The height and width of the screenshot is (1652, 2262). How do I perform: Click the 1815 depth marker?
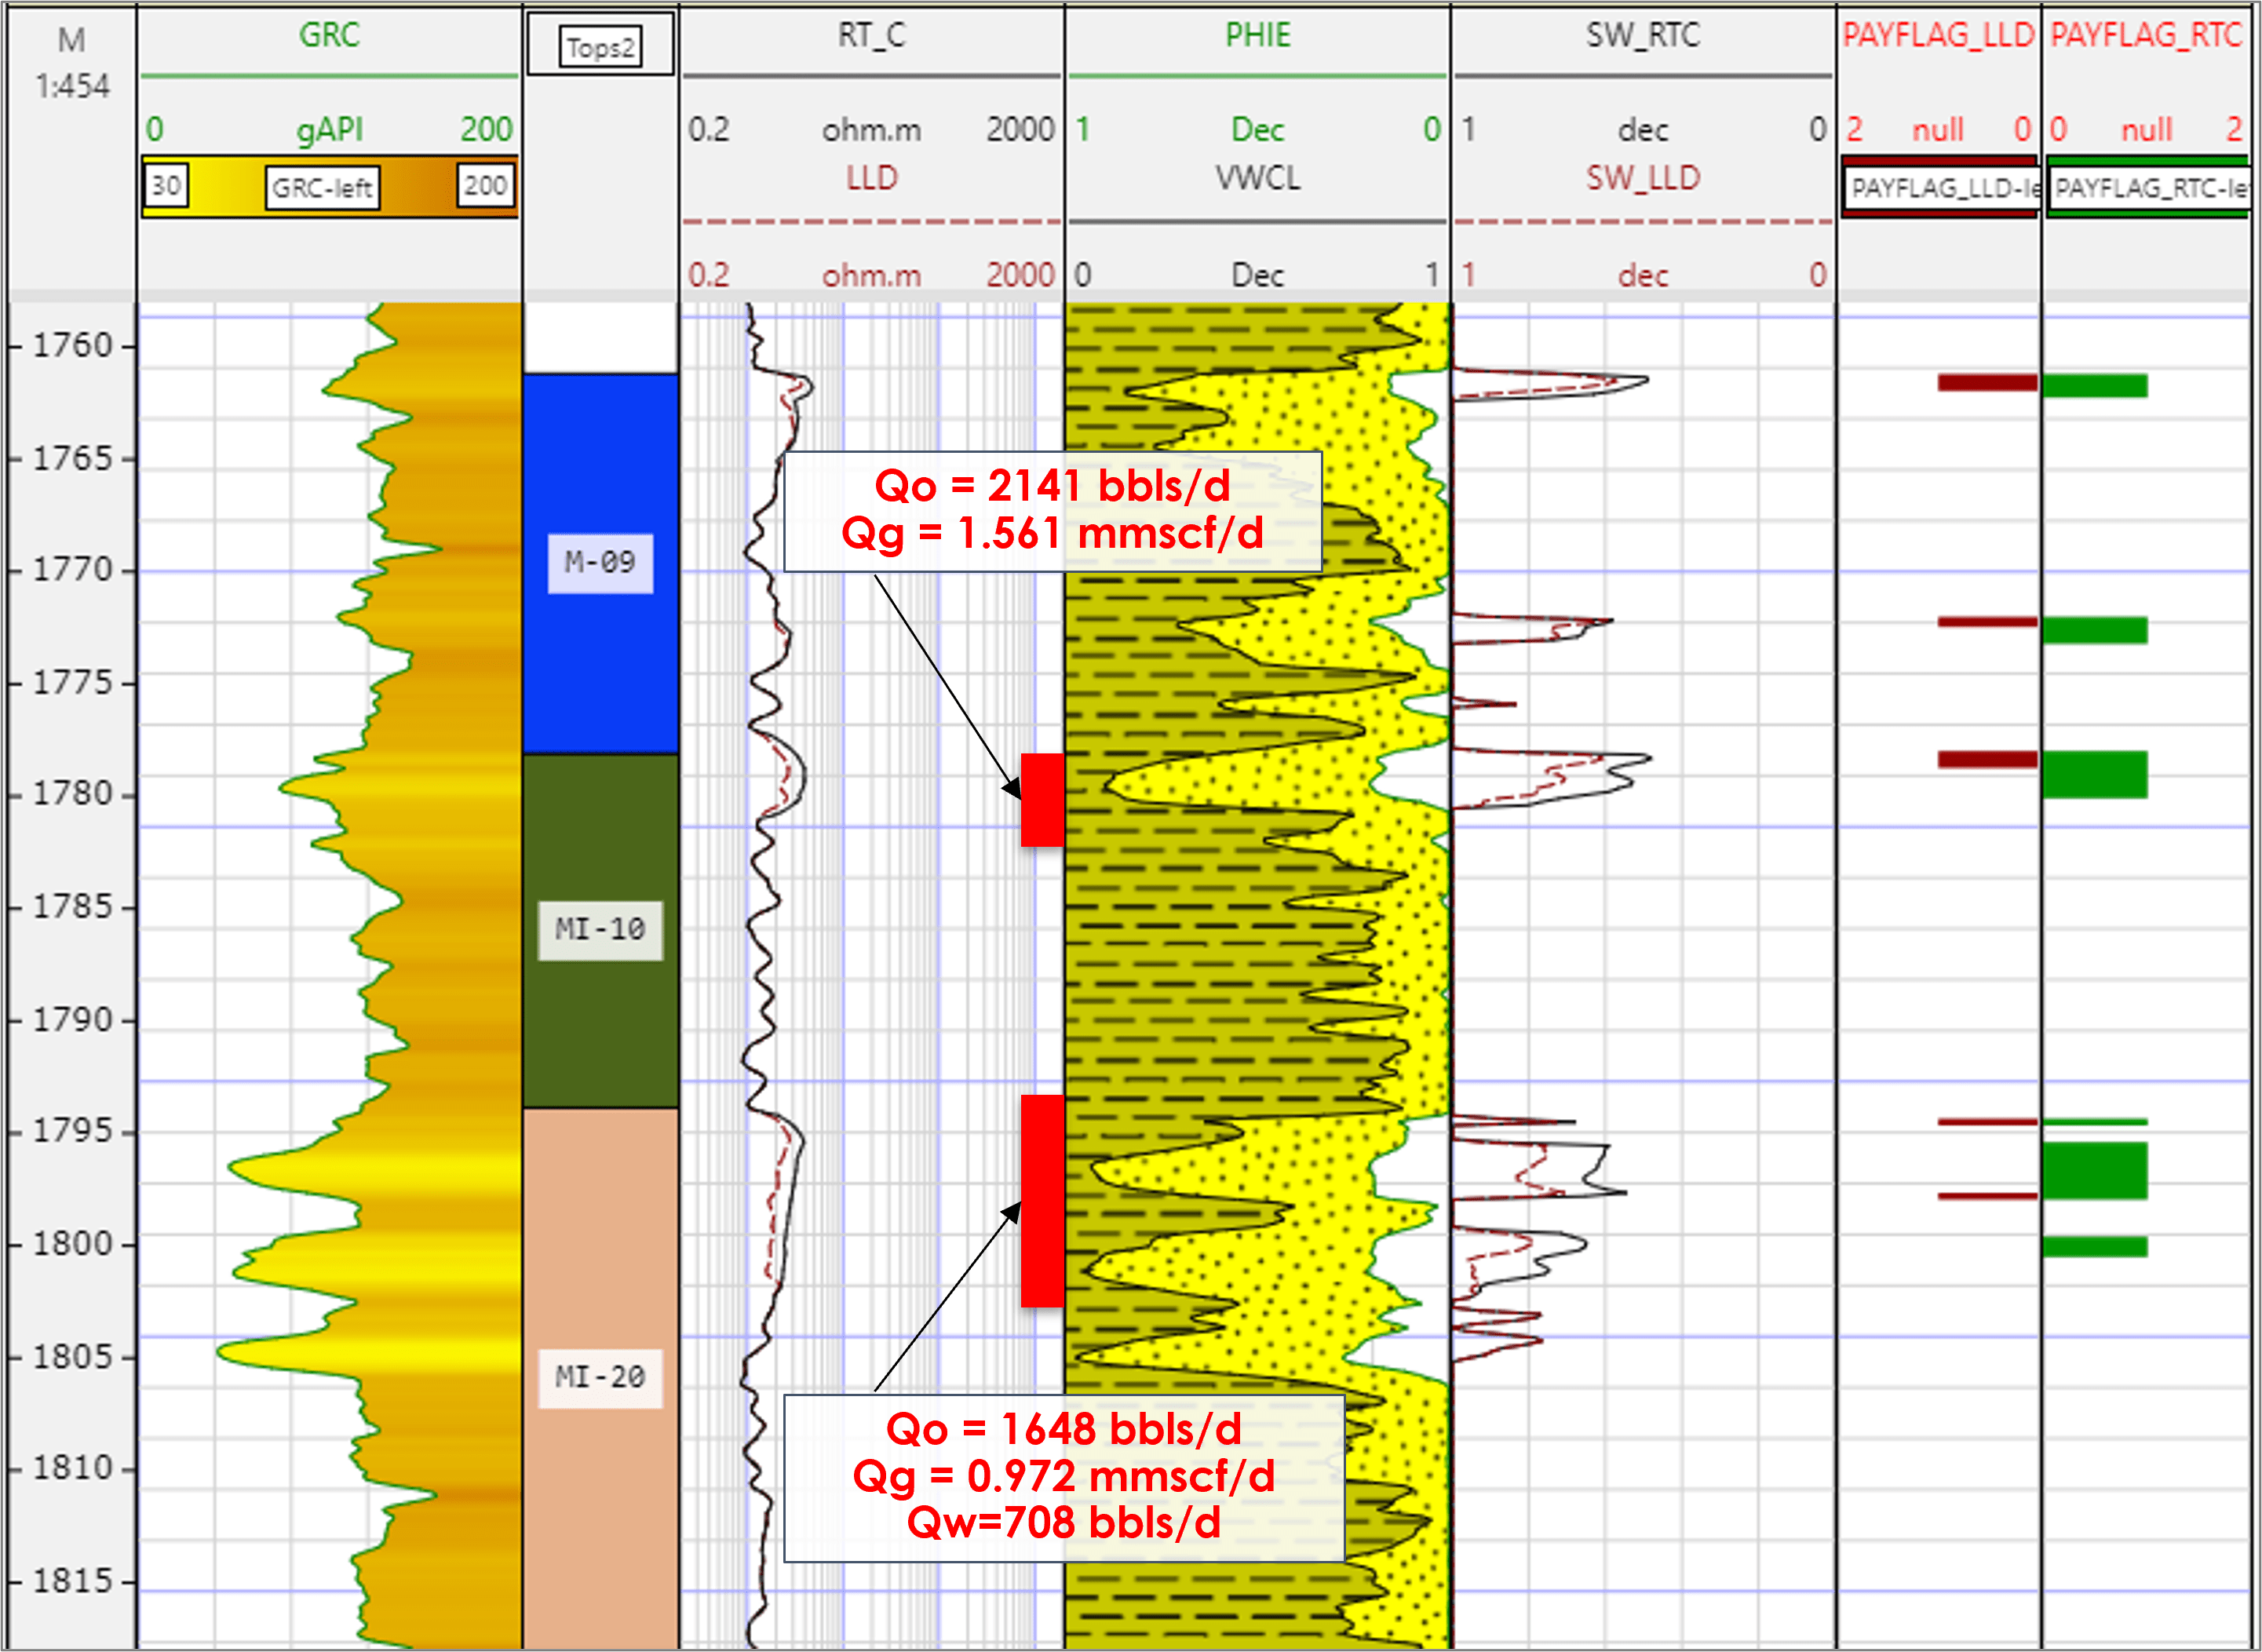pyautogui.click(x=73, y=1581)
